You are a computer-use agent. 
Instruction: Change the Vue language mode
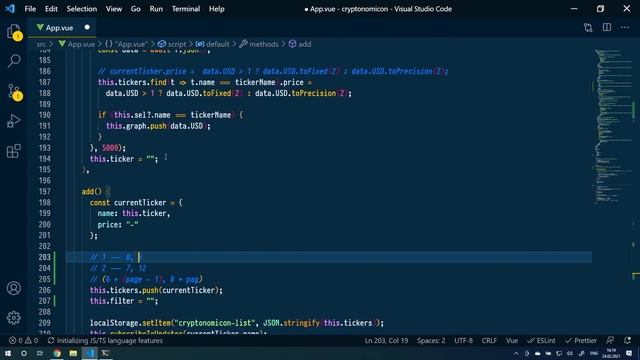(x=512, y=340)
